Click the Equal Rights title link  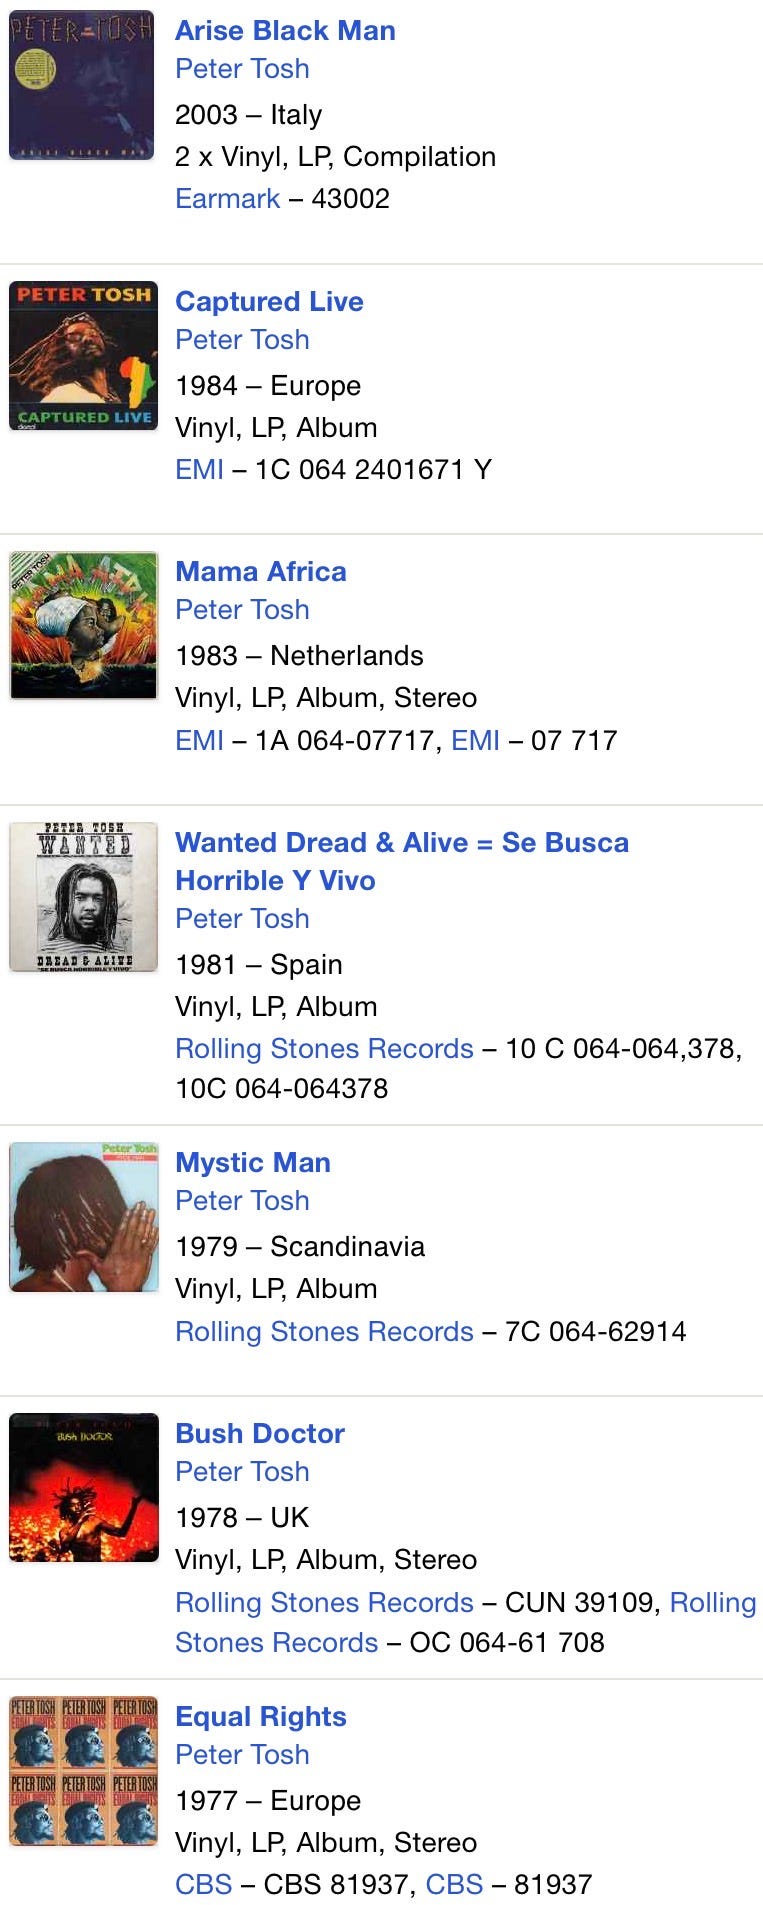pos(261,1717)
